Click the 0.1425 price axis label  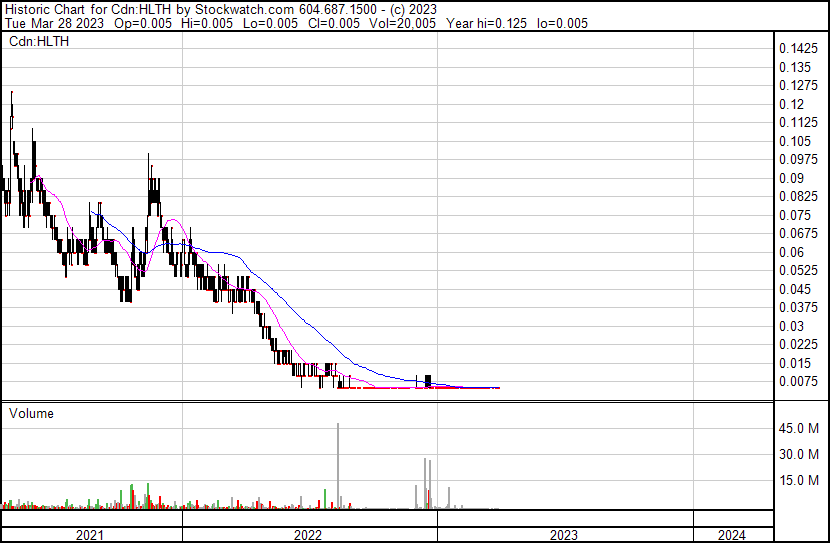coord(799,49)
